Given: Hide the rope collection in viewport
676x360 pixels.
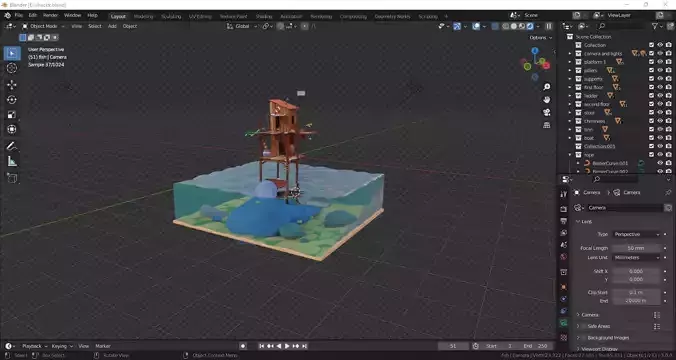Looking at the screenshot, I should pos(660,155).
